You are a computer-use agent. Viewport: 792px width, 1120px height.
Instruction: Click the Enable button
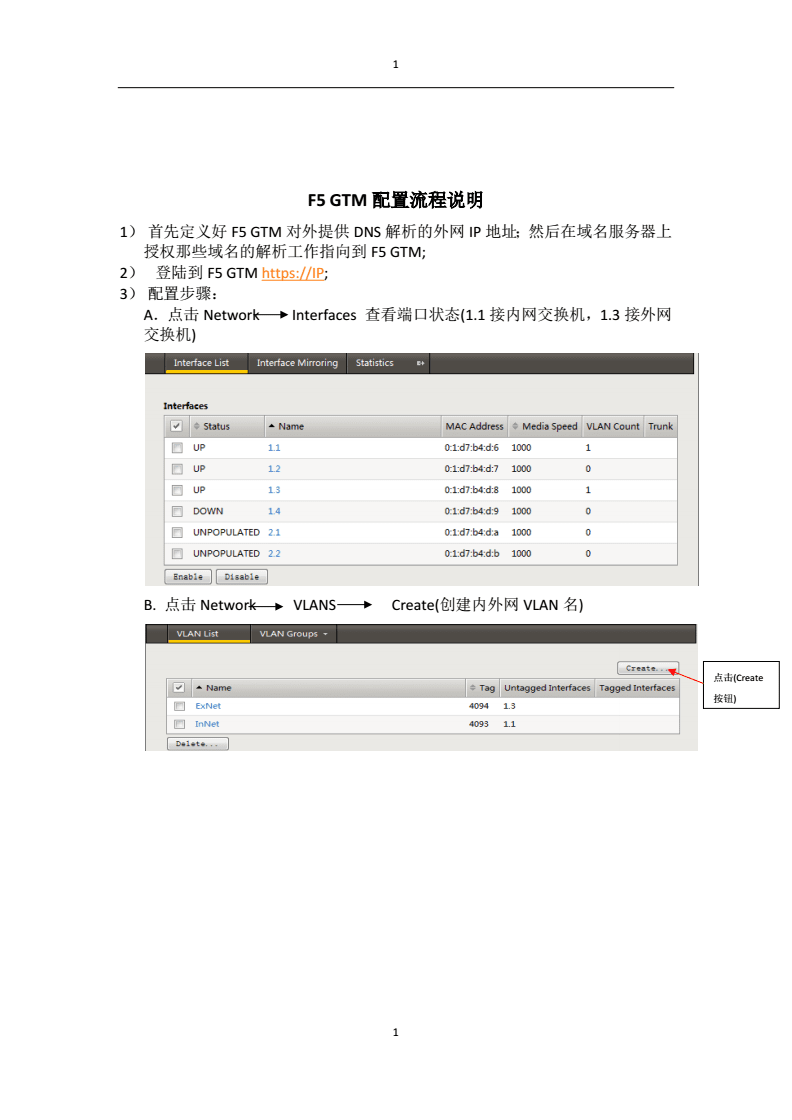point(188,577)
